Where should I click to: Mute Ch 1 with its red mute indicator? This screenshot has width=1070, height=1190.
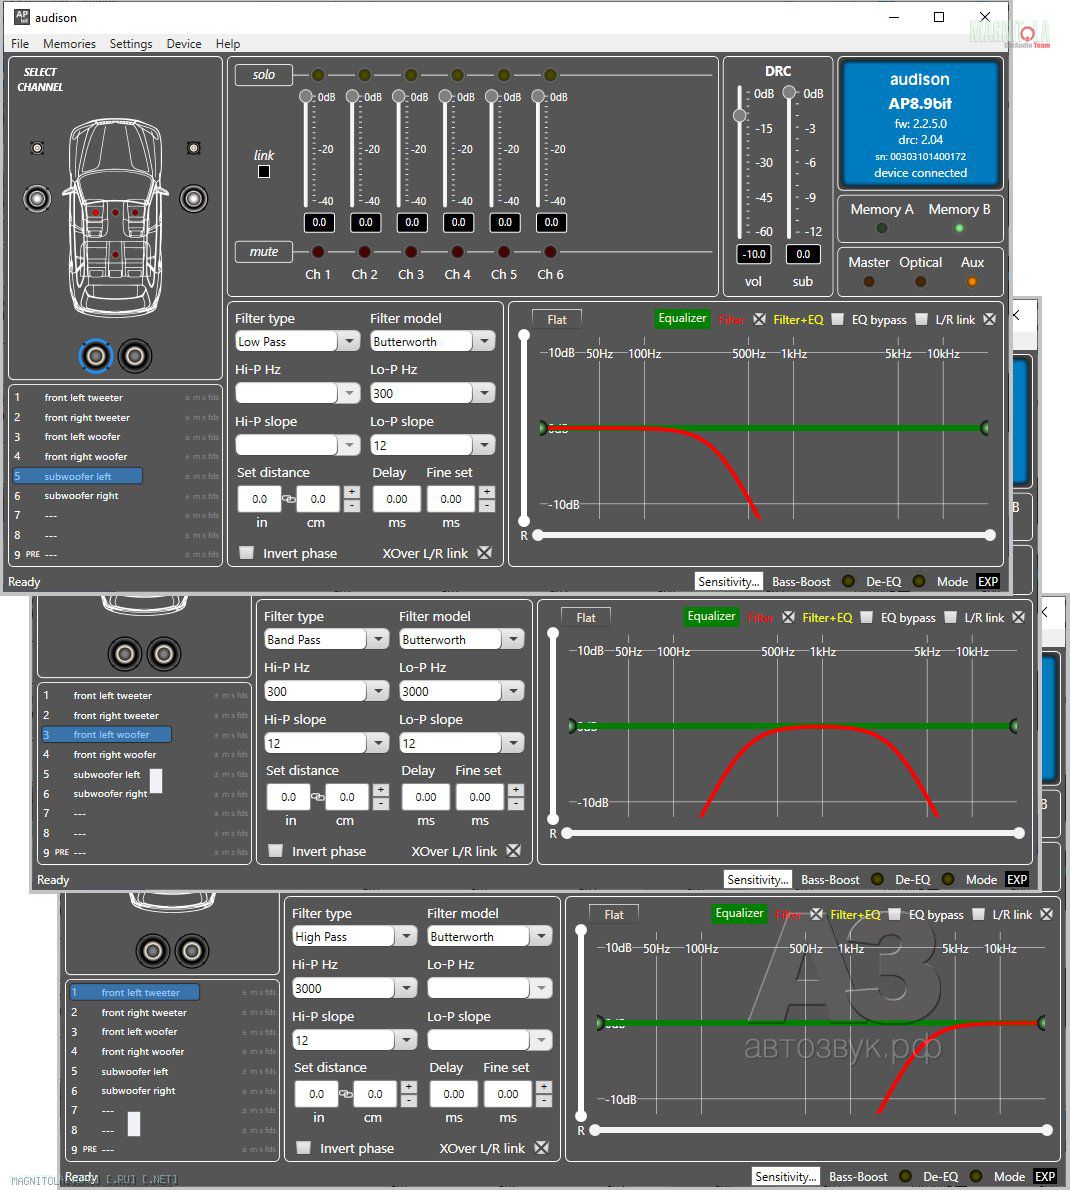[x=318, y=251]
